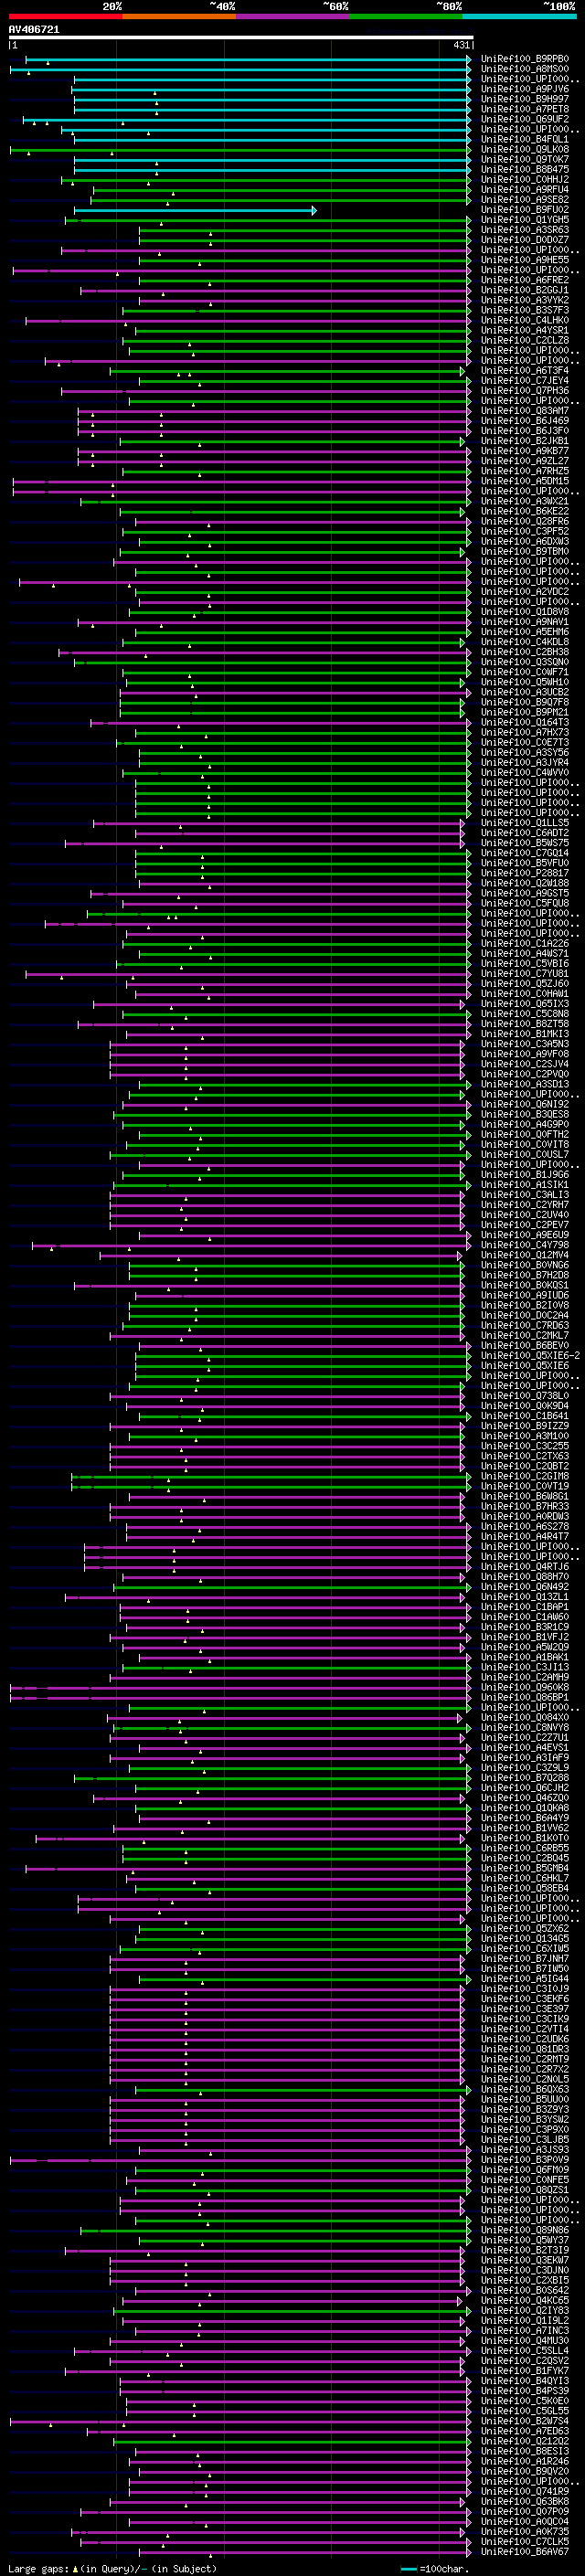Select label UniRef100_Q28FR6
The image size is (585, 2576).
[x=525, y=521]
